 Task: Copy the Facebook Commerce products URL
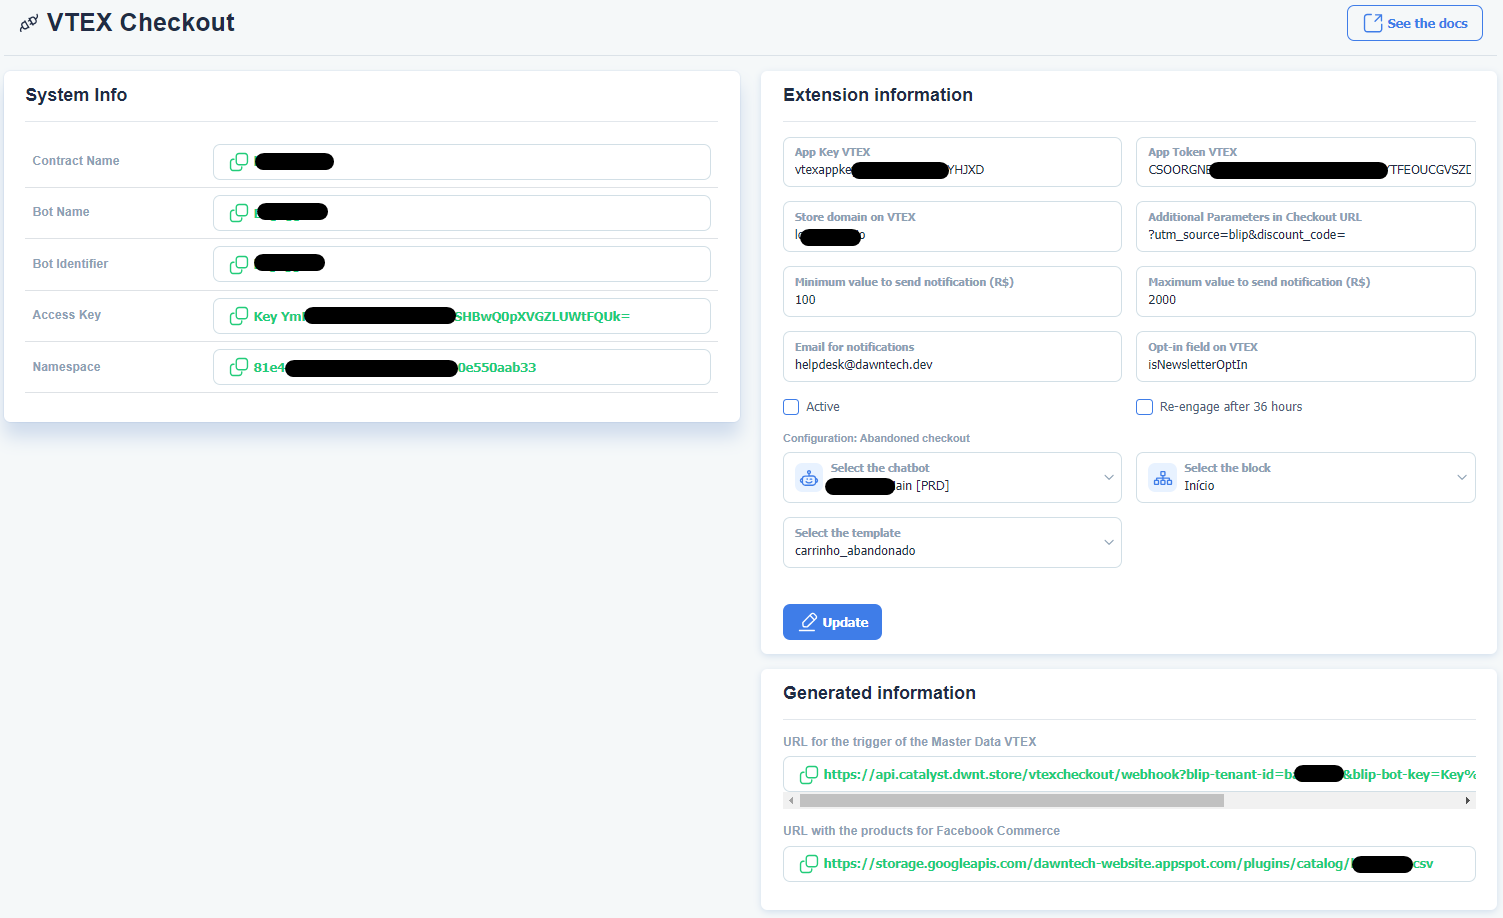tap(809, 863)
